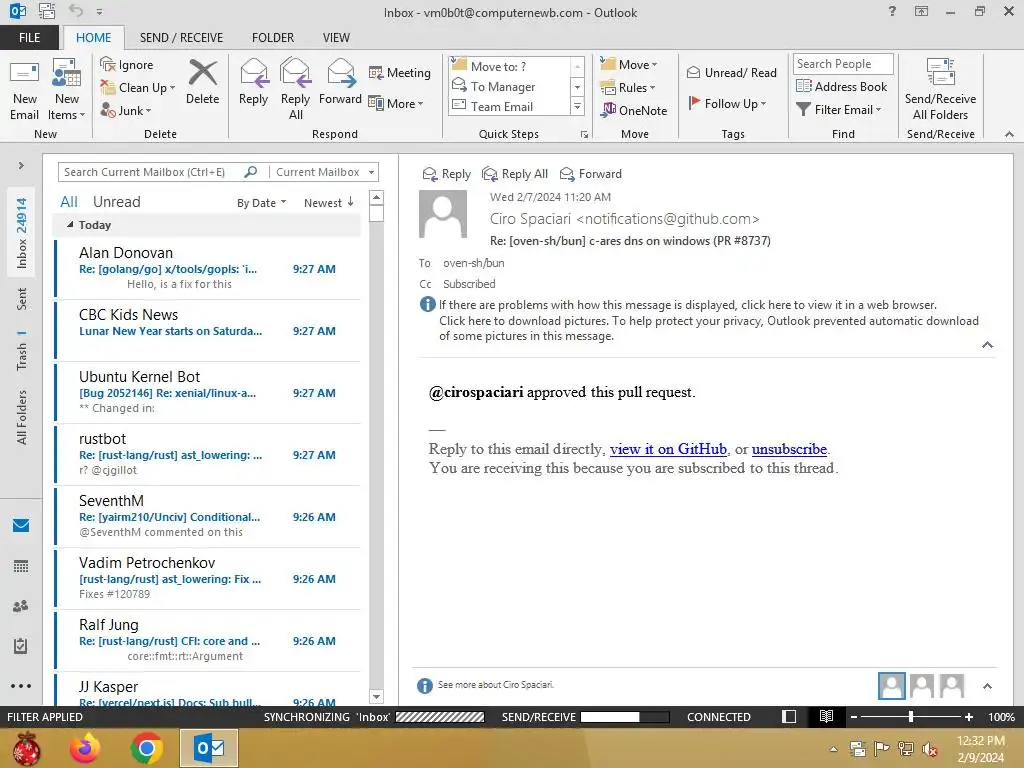Reply with a Meeting
The width and height of the screenshot is (1024, 768).
(x=400, y=72)
